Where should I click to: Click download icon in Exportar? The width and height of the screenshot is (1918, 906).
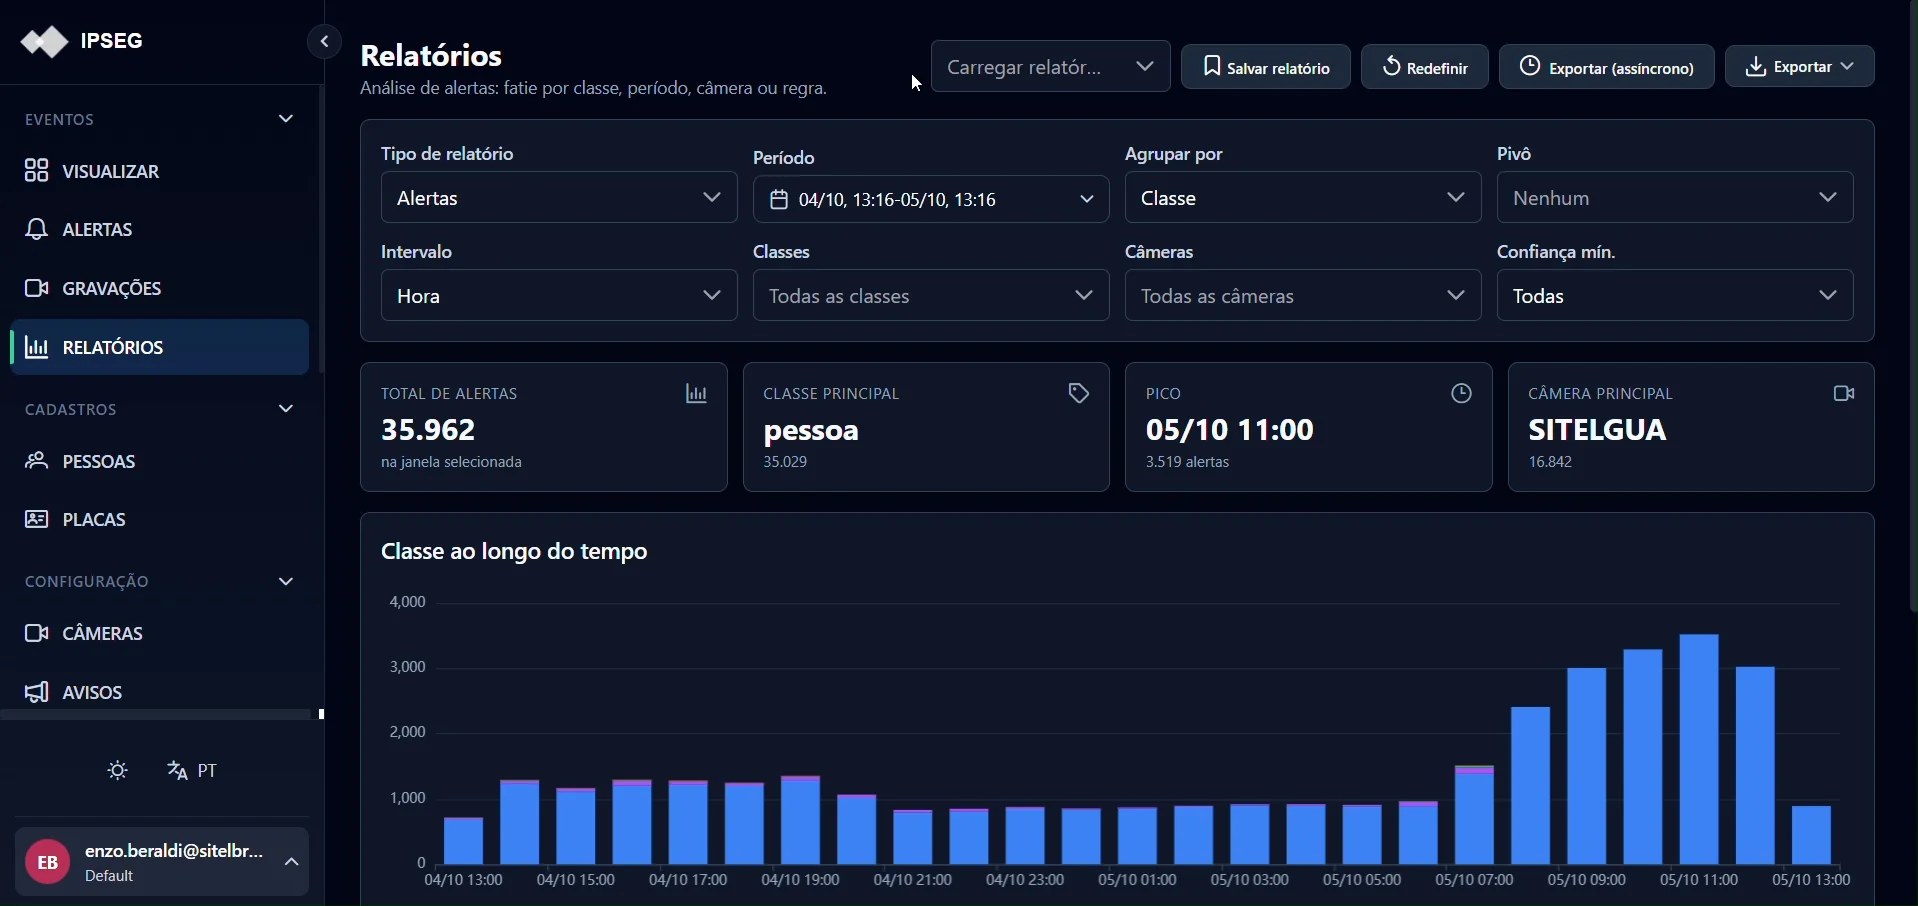[1756, 67]
